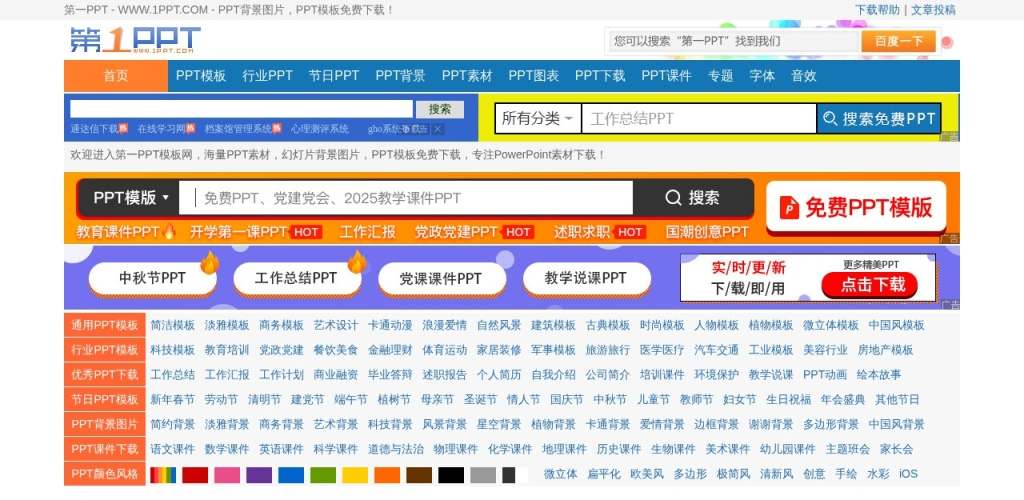This screenshot has height=500, width=1024.
Task: Open the 下载帮助 link at top right
Action: (x=877, y=10)
